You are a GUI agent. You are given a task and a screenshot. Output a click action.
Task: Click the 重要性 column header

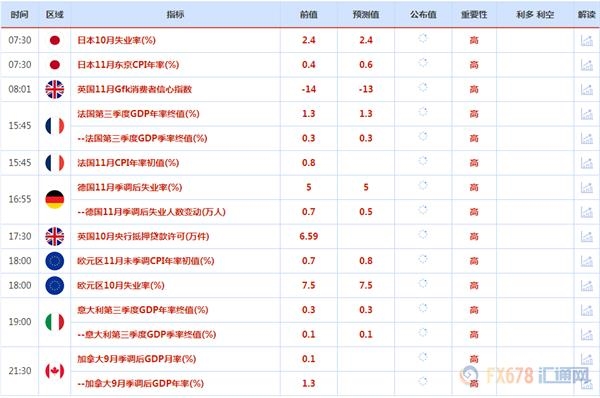474,15
